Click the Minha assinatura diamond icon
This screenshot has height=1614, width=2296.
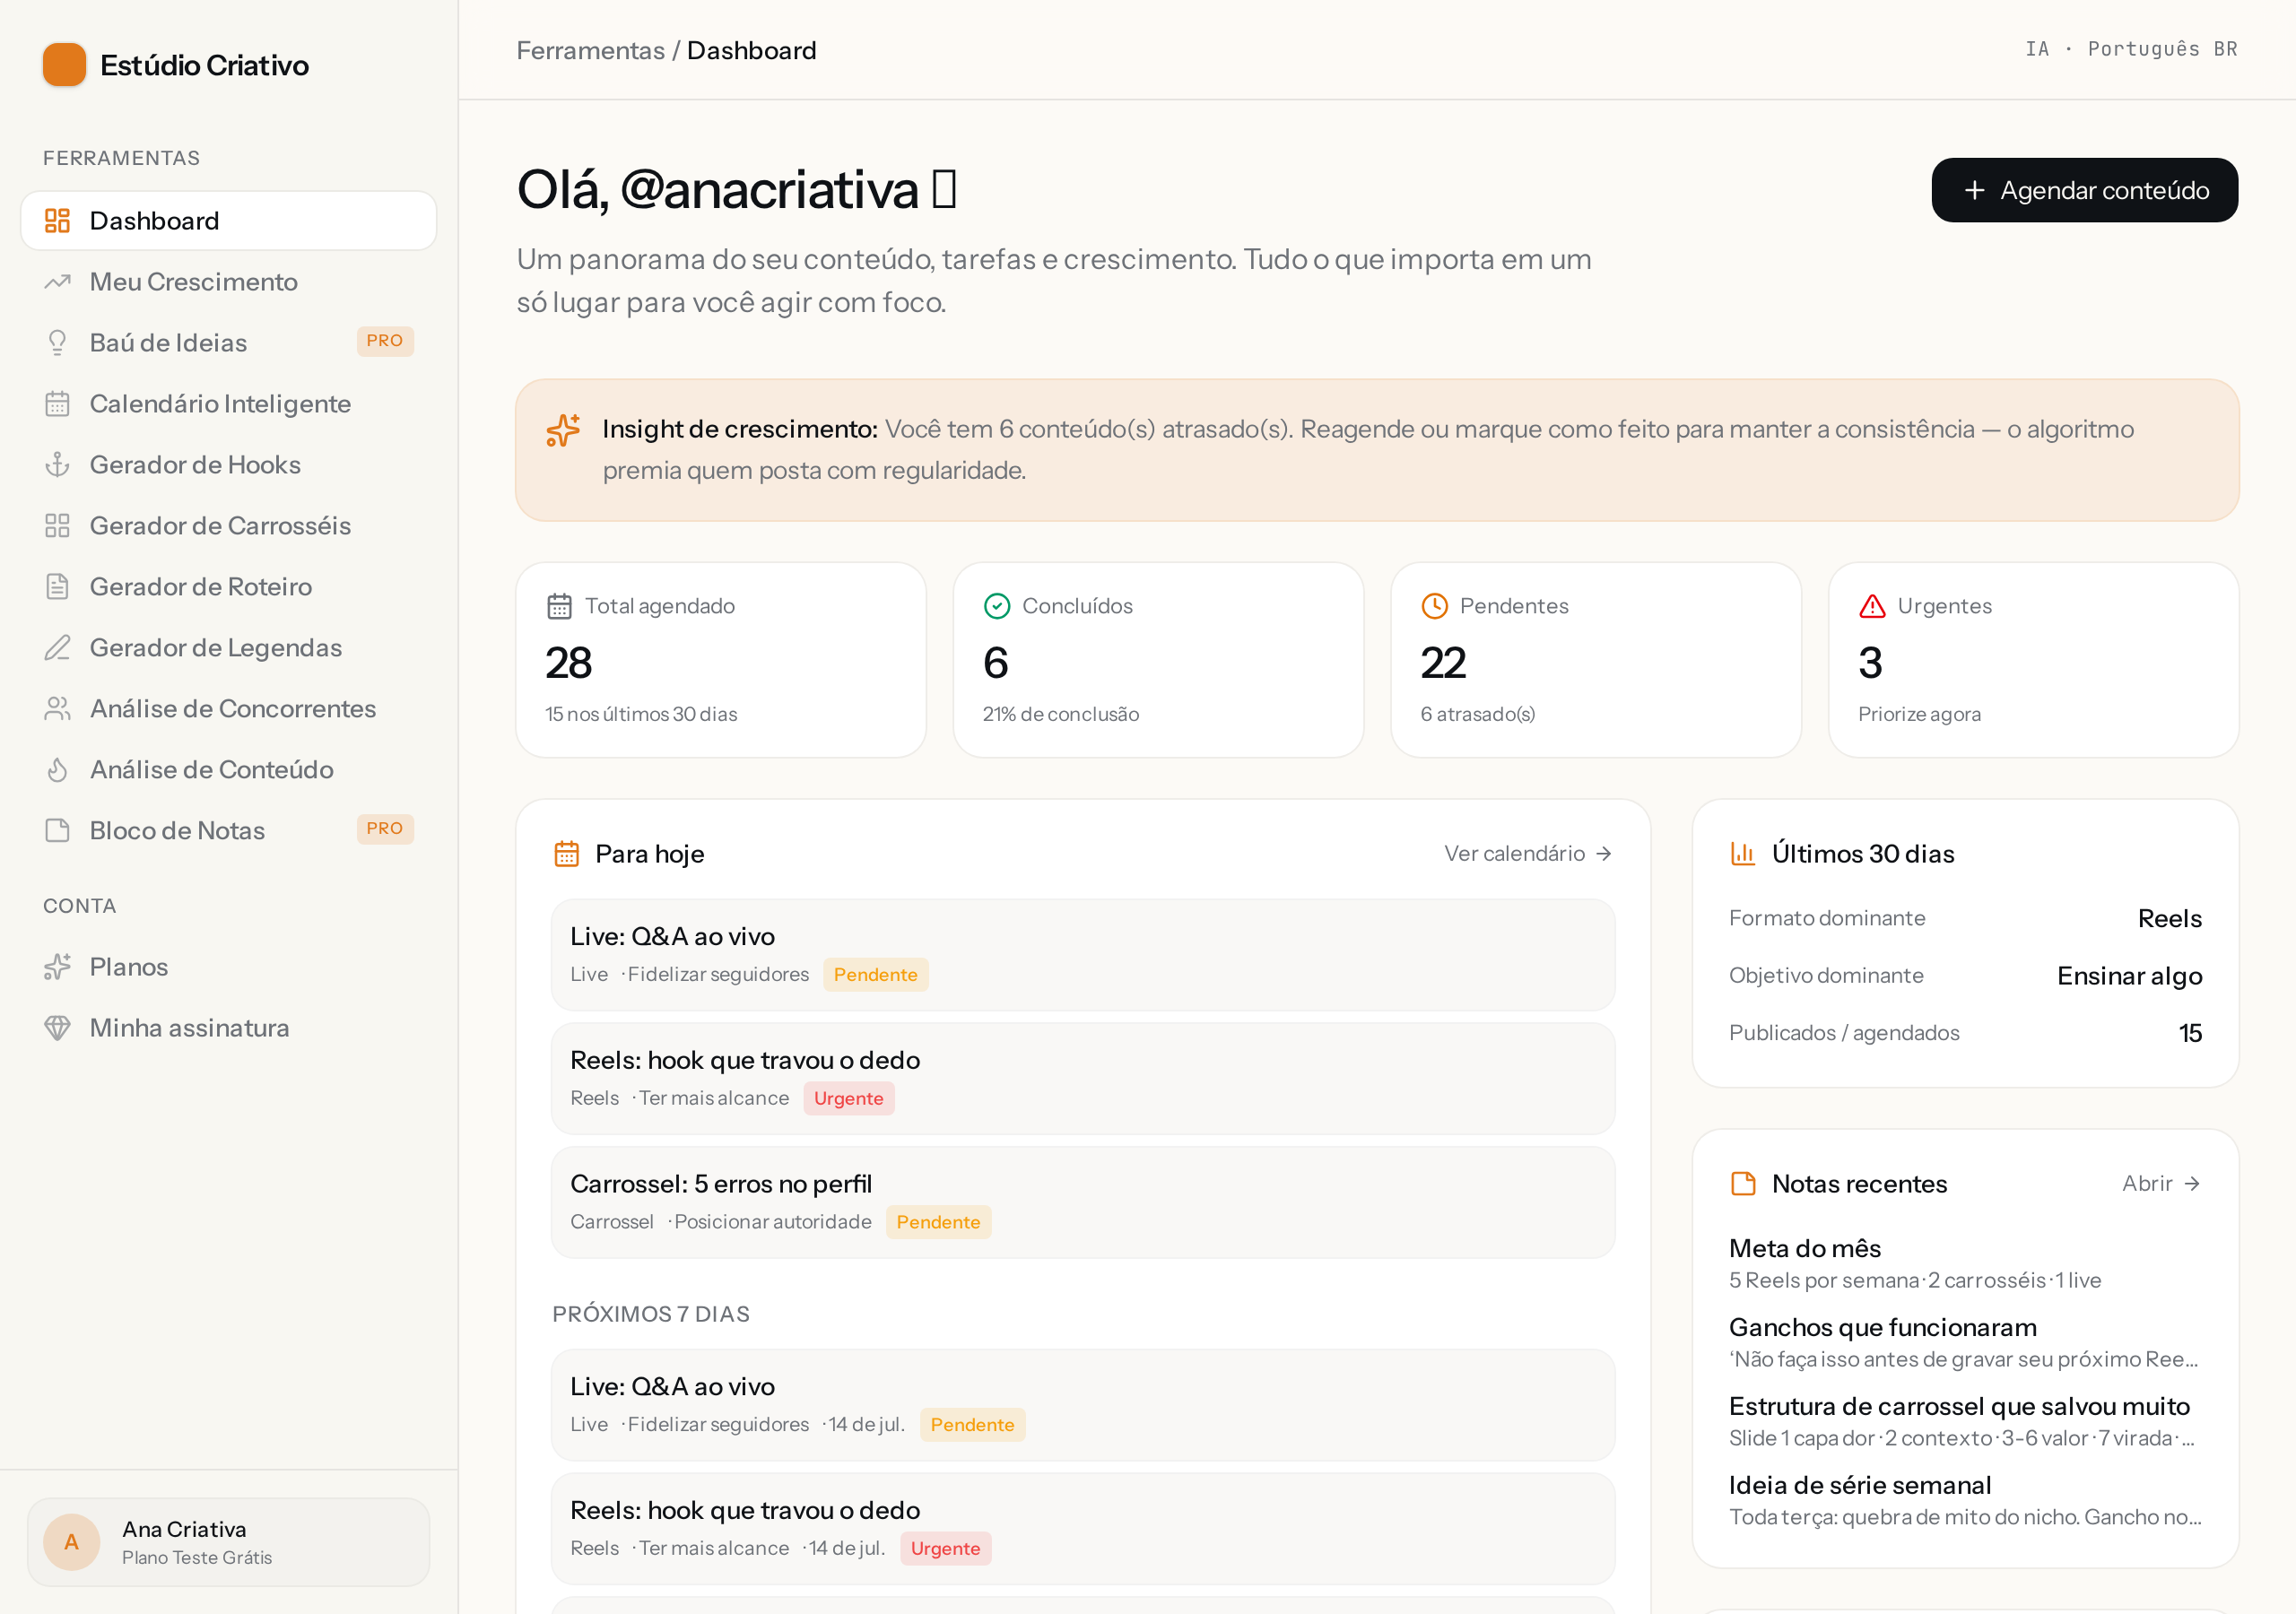coord(57,1028)
